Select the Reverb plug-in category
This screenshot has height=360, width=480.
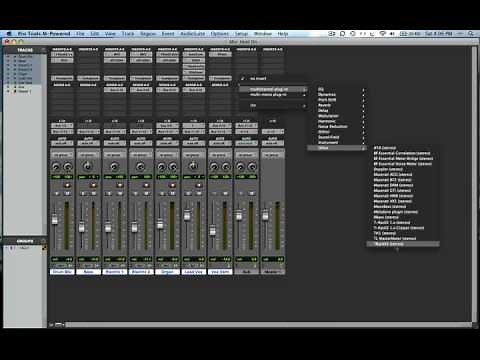337,105
